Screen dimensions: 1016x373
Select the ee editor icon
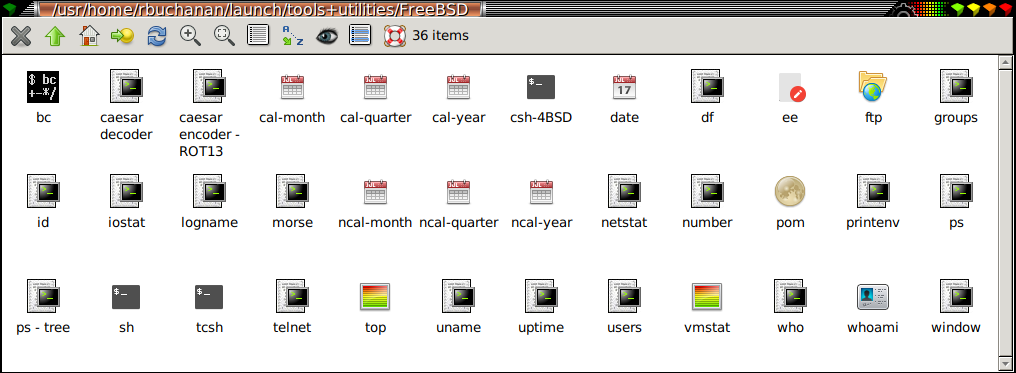pos(791,87)
